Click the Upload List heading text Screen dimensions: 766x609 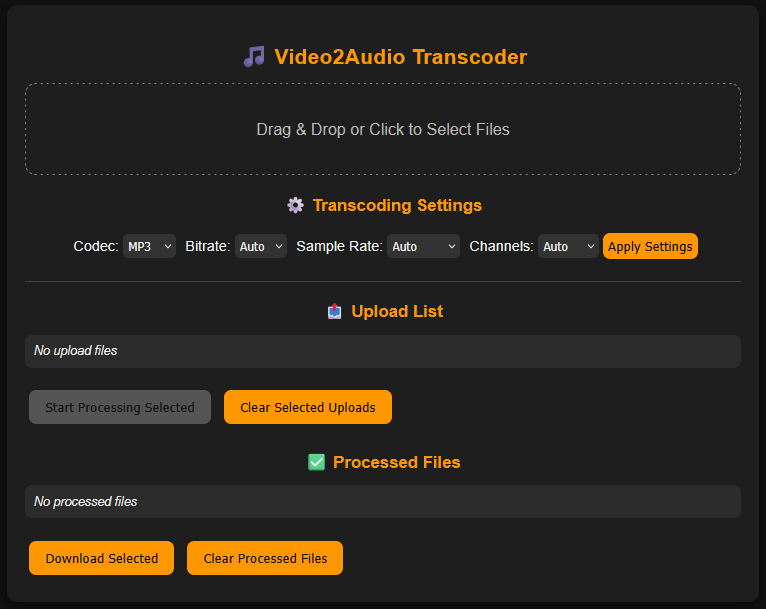pyautogui.click(x=397, y=311)
